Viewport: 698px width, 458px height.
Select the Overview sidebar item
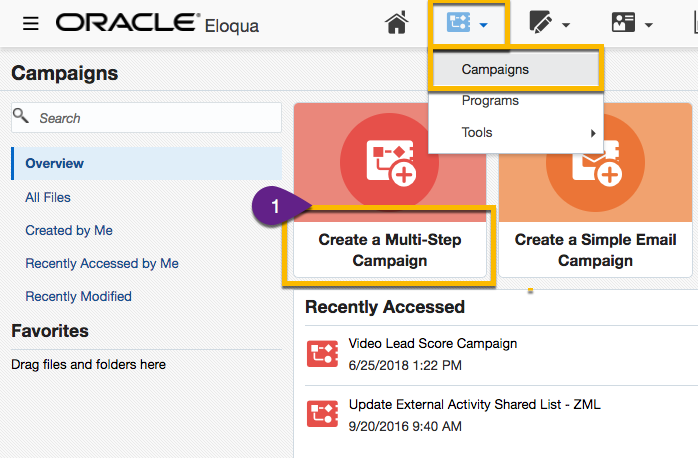[146, 163]
